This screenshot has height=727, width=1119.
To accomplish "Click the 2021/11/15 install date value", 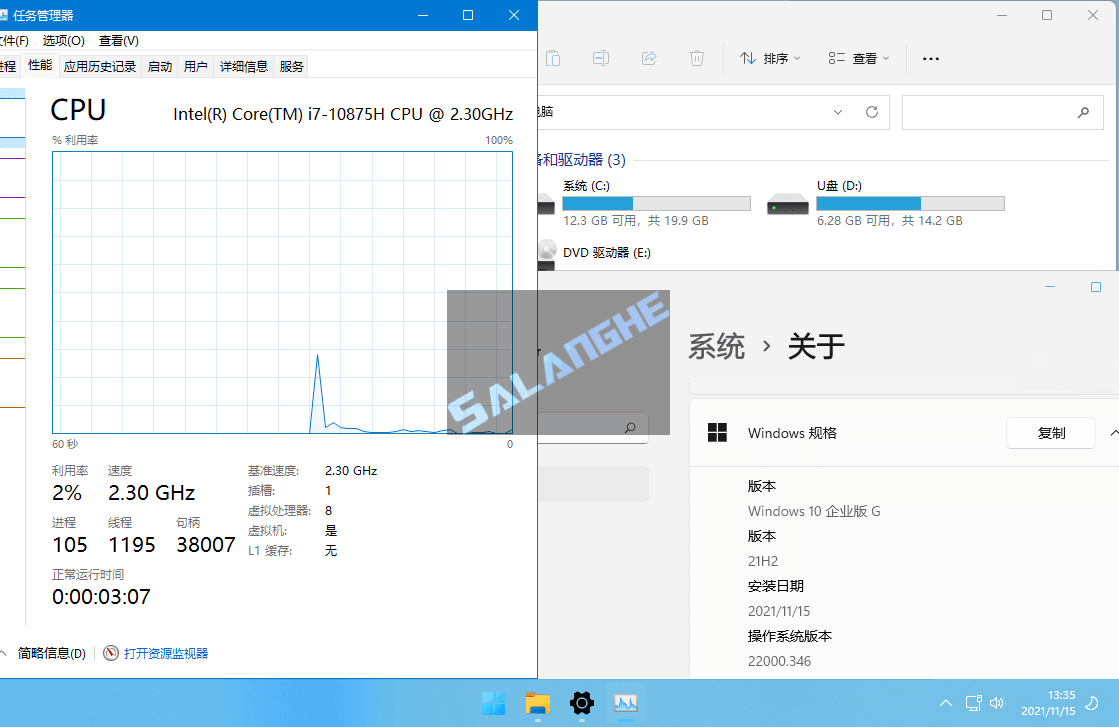I will (779, 611).
